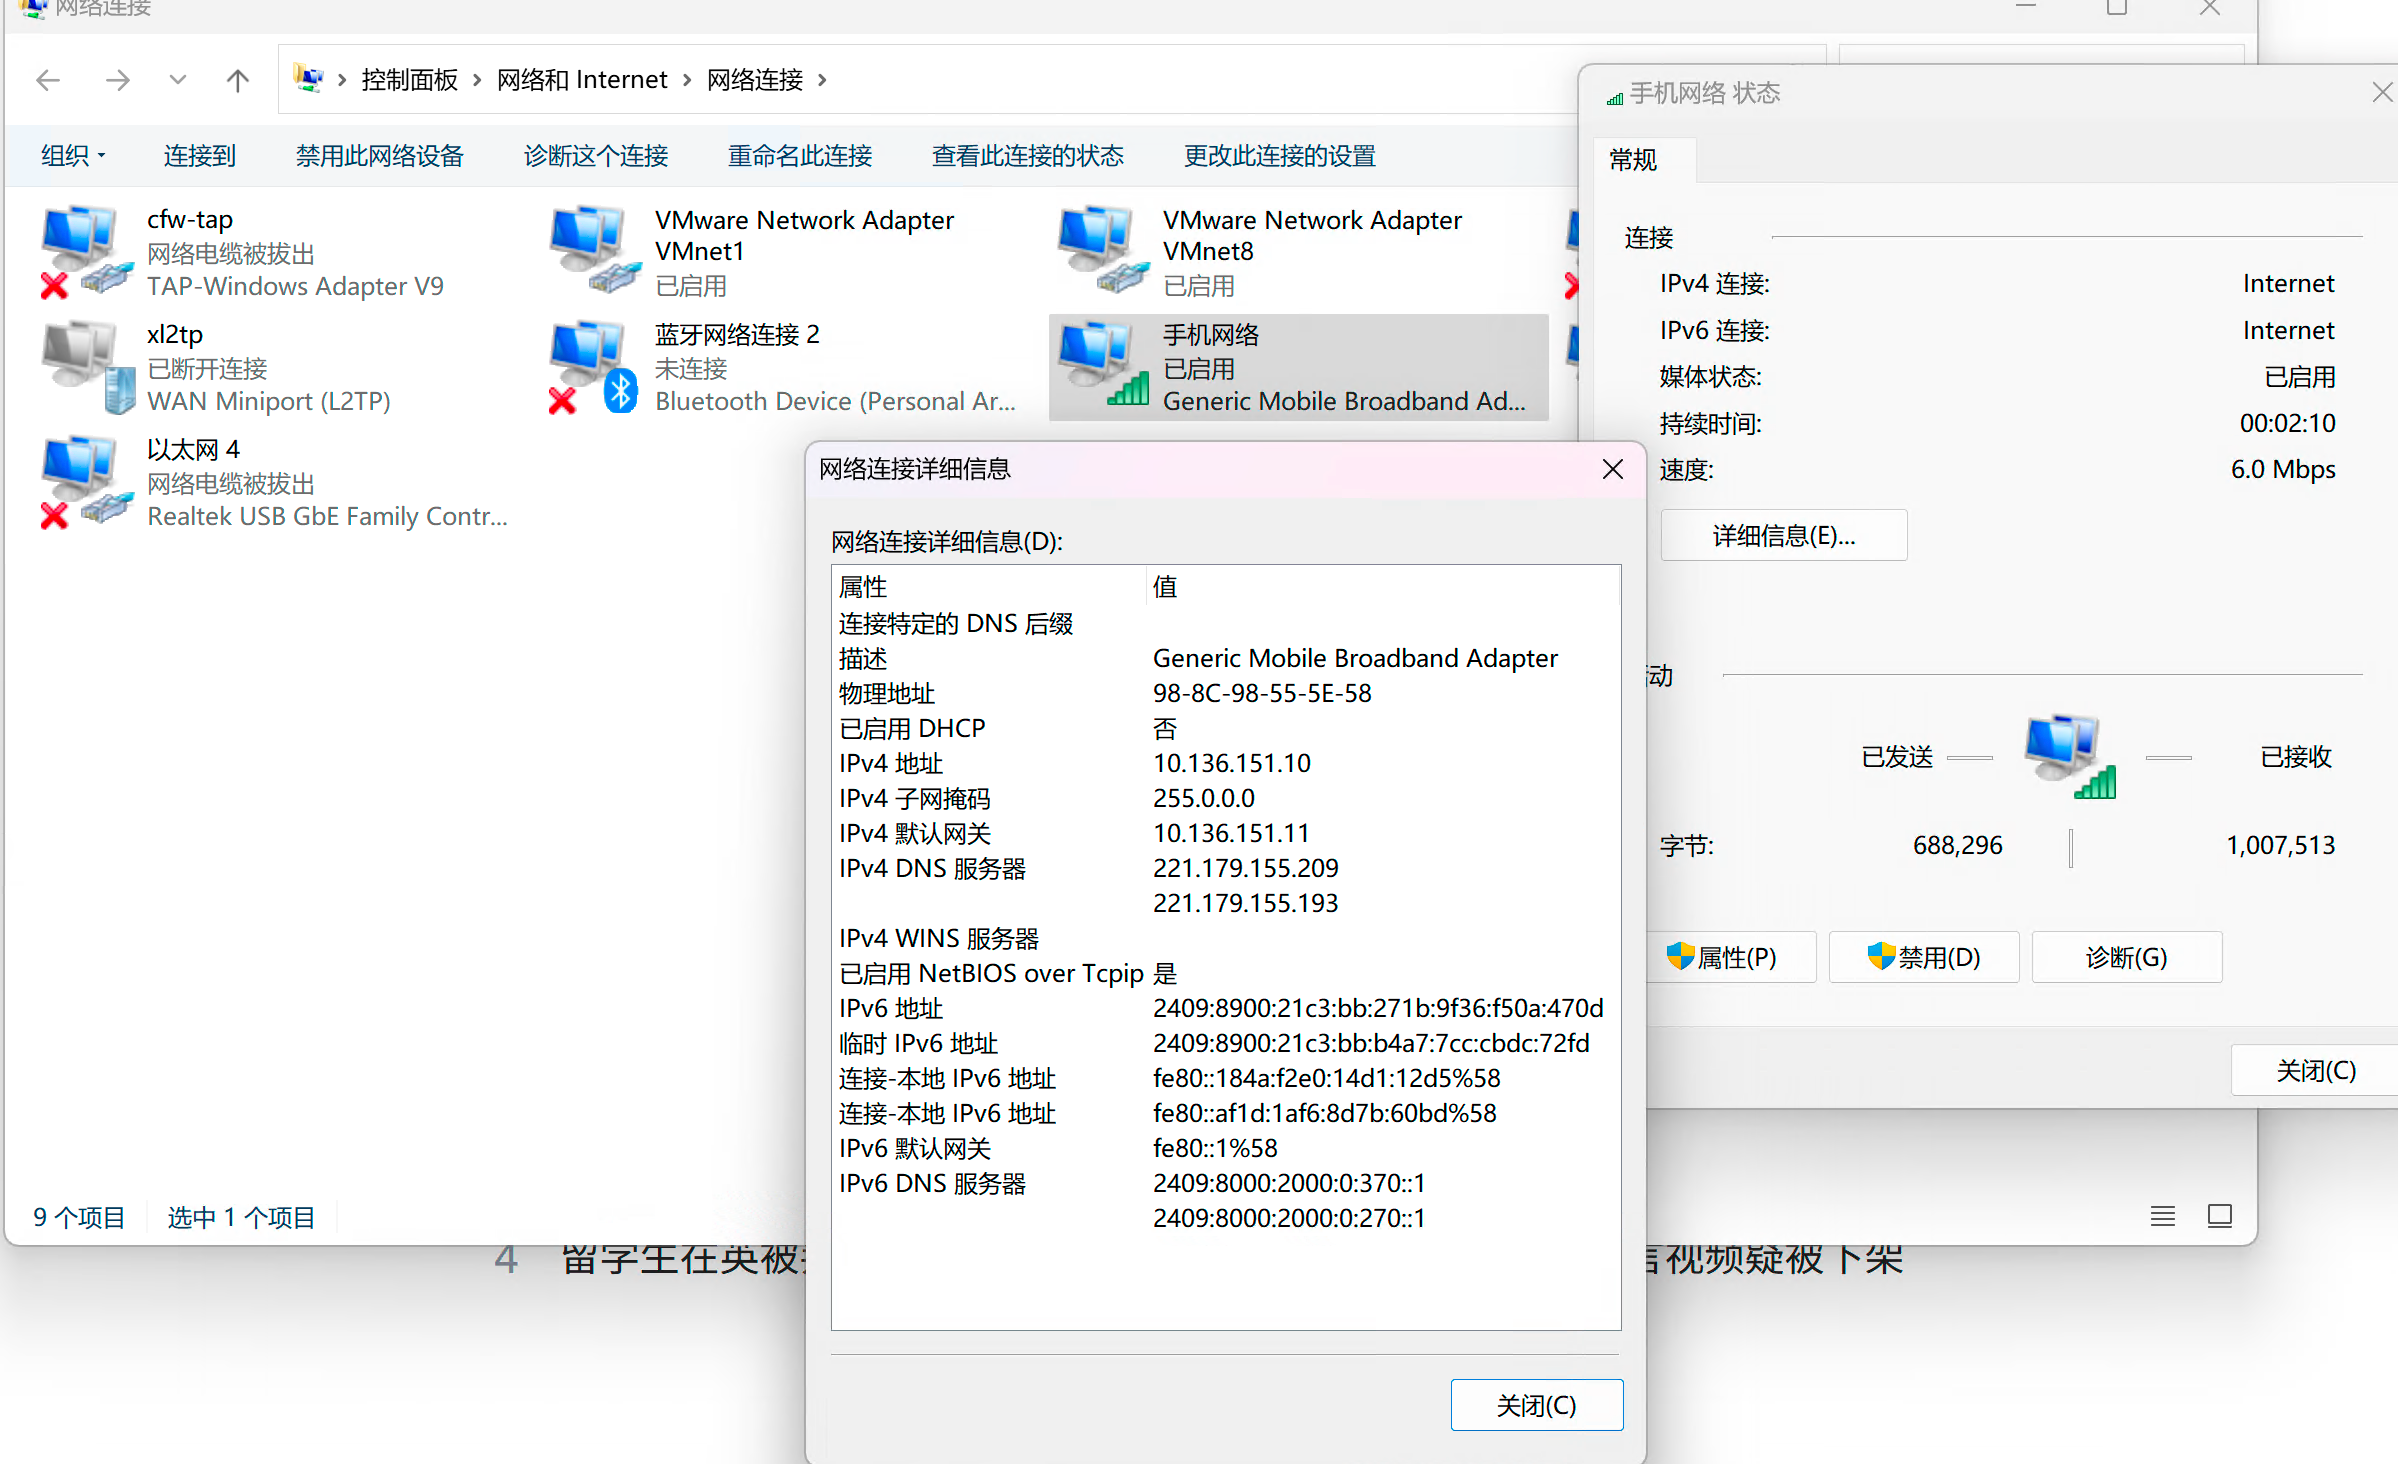The width and height of the screenshot is (2398, 1464).
Task: Select 查看此连接的状态 in the toolbar
Action: click(1027, 155)
